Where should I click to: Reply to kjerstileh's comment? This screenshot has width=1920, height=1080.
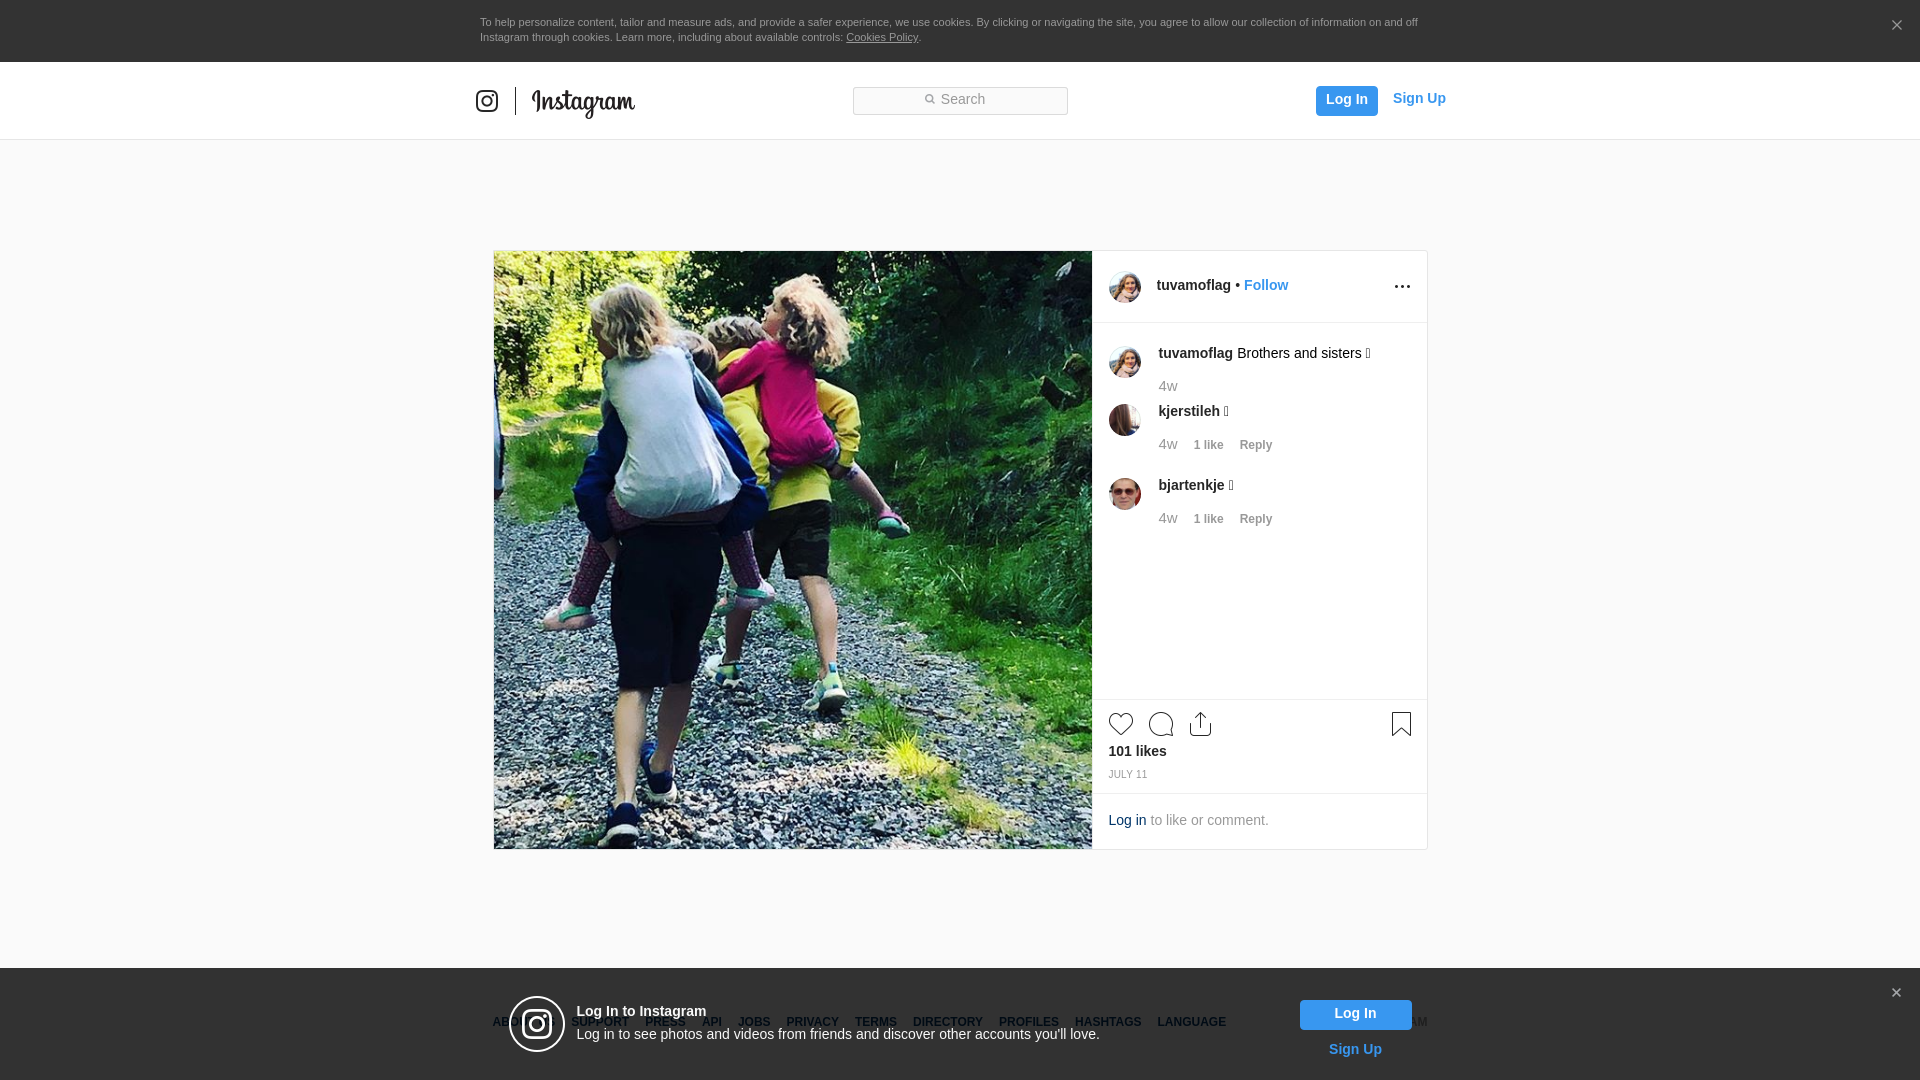pyautogui.click(x=1255, y=445)
